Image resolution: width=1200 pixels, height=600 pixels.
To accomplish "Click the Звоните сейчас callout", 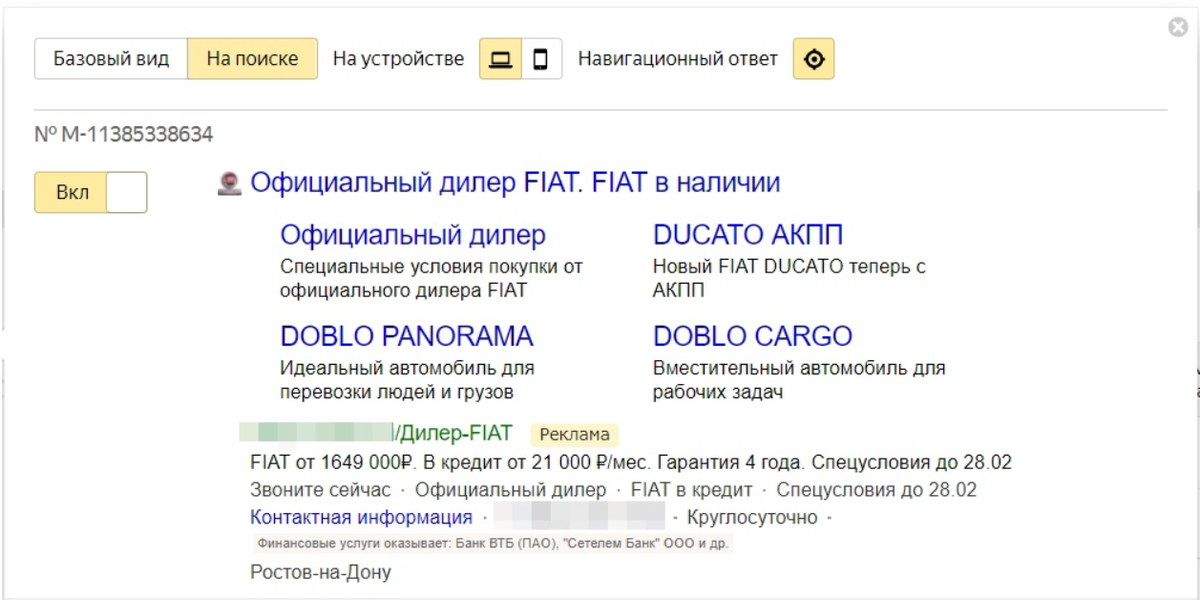I will [x=321, y=490].
